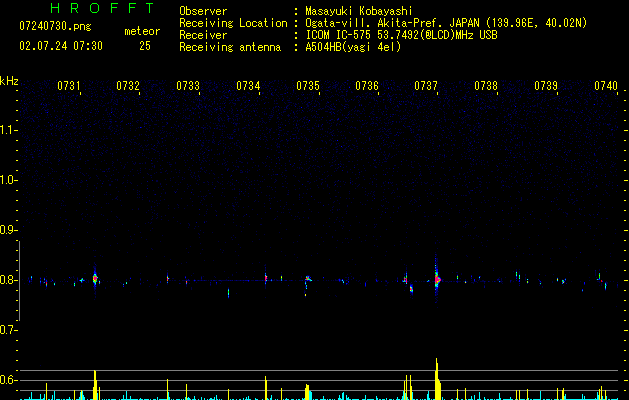Screen dimensions: 629x400
Task: Click the date stamp 02.07.24 07:30
Action: (61, 46)
